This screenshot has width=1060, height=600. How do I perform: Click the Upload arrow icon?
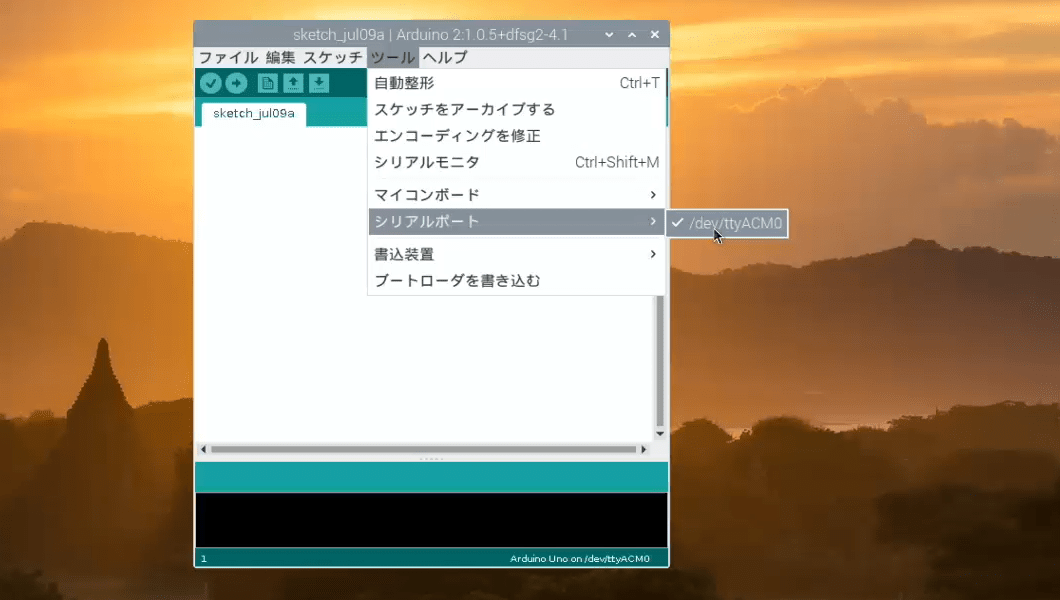(x=237, y=83)
